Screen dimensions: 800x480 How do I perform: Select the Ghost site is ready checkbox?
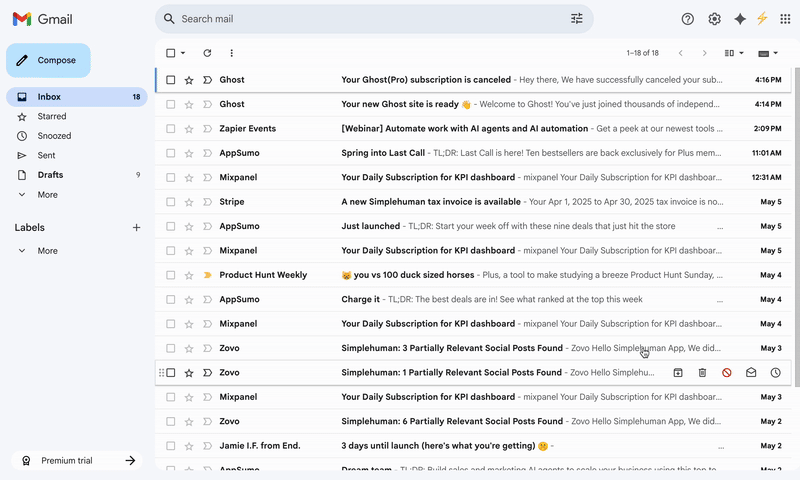(x=170, y=105)
